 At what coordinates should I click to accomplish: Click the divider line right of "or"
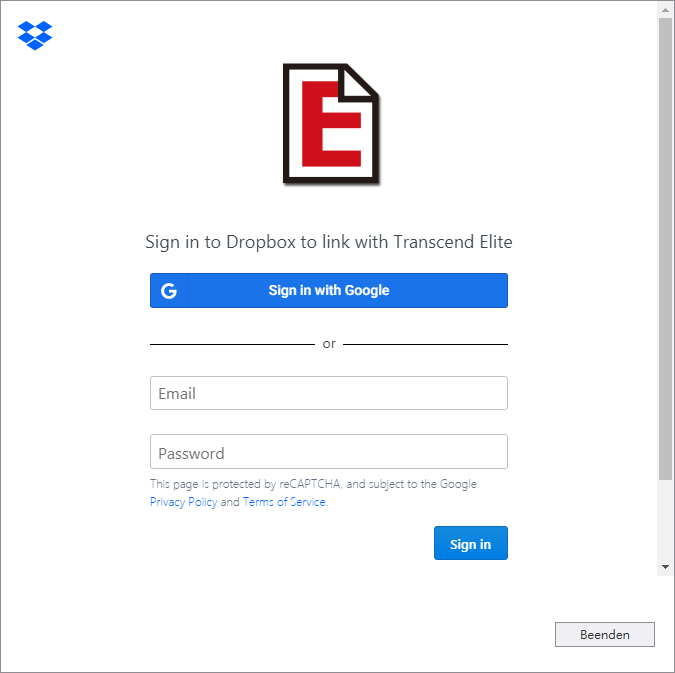click(425, 344)
